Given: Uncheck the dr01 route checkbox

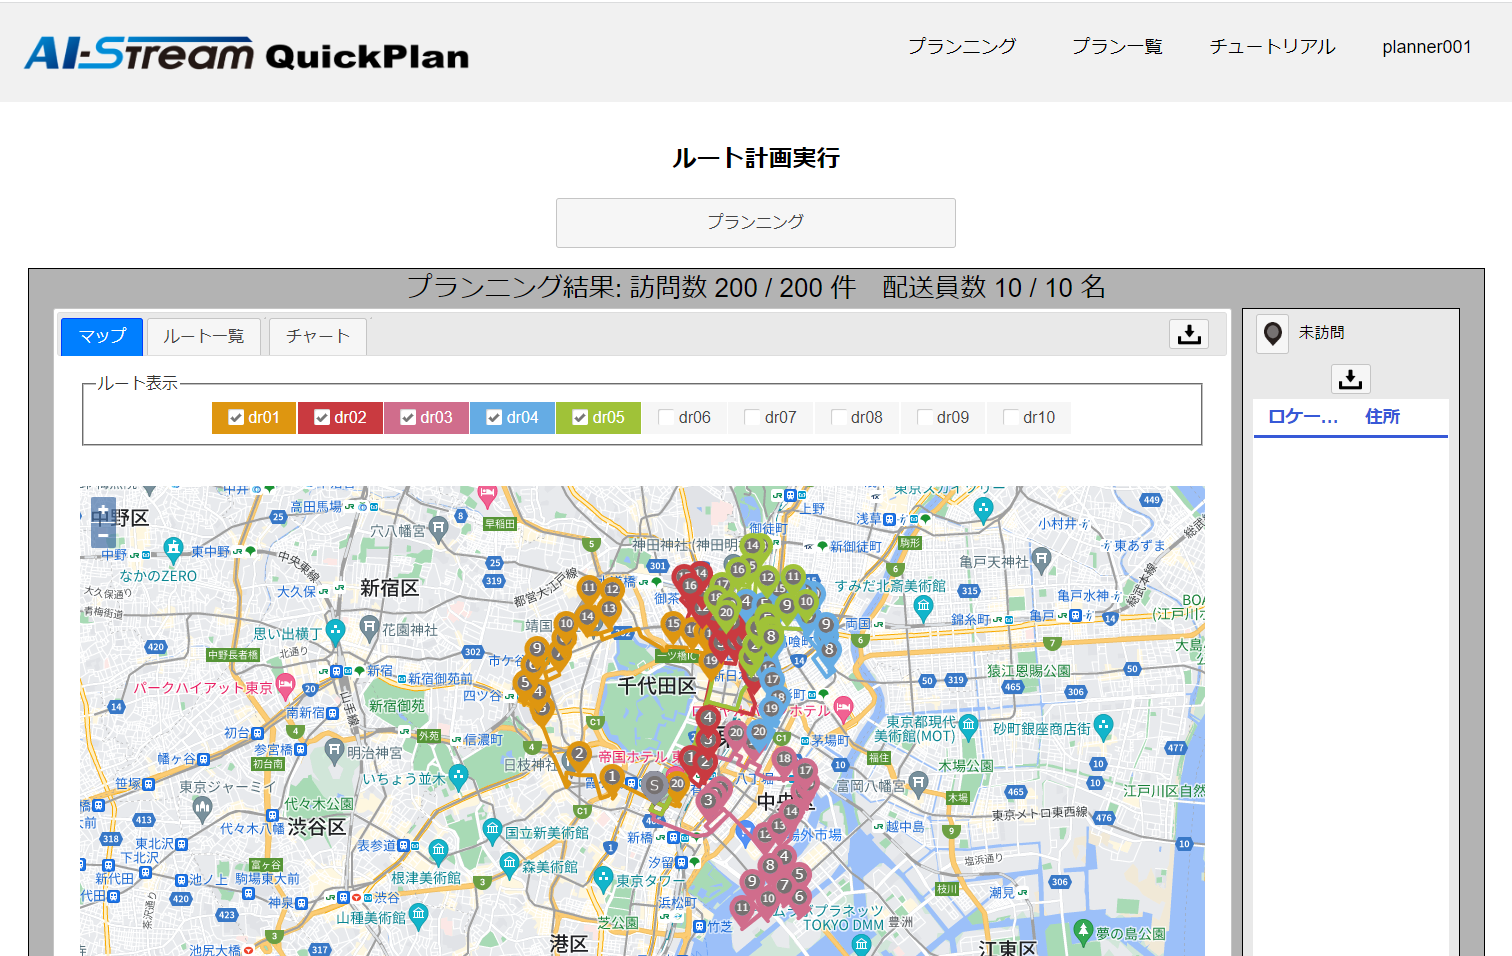Looking at the screenshot, I should click(236, 418).
